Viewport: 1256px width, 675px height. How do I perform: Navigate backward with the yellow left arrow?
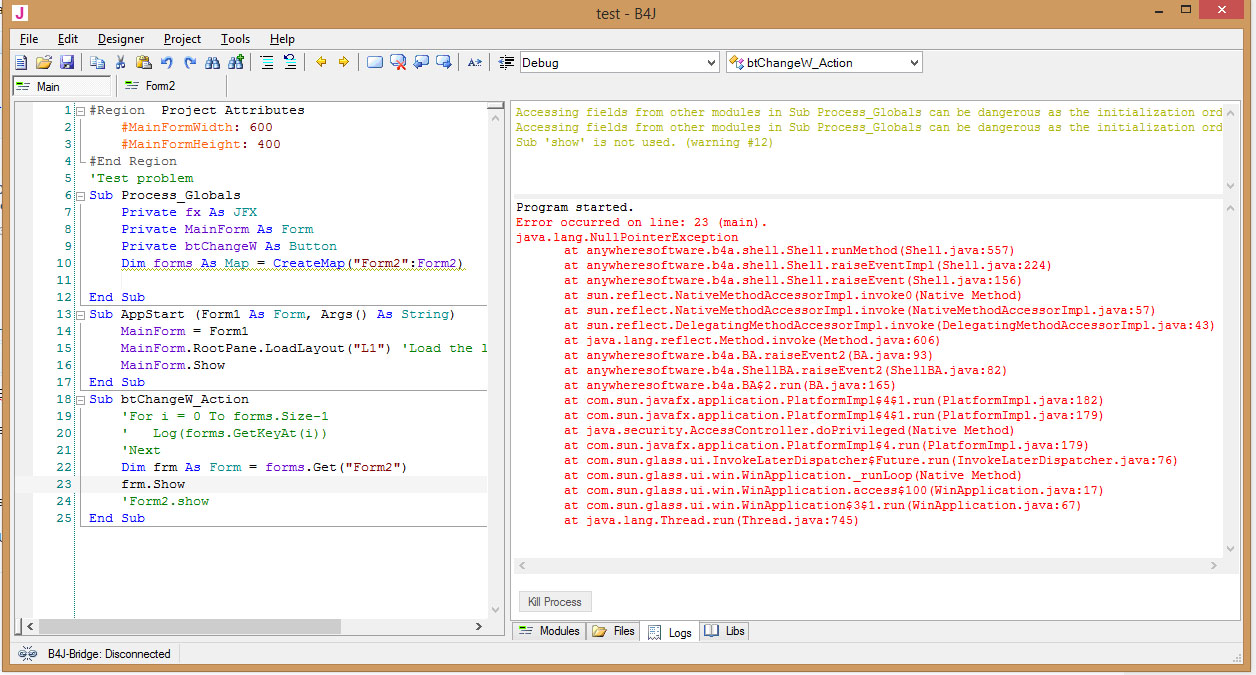coord(321,62)
